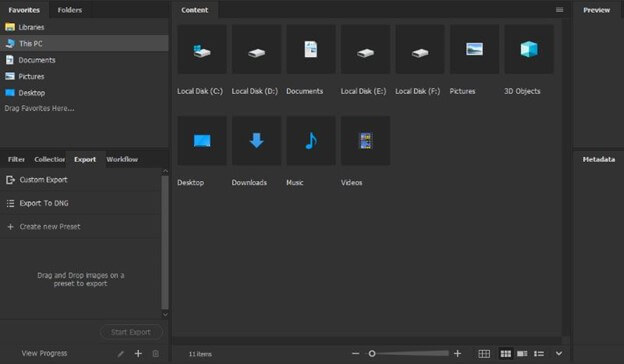Image resolution: width=624 pixels, height=364 pixels.
Task: Click the Start Export button
Action: click(x=131, y=332)
